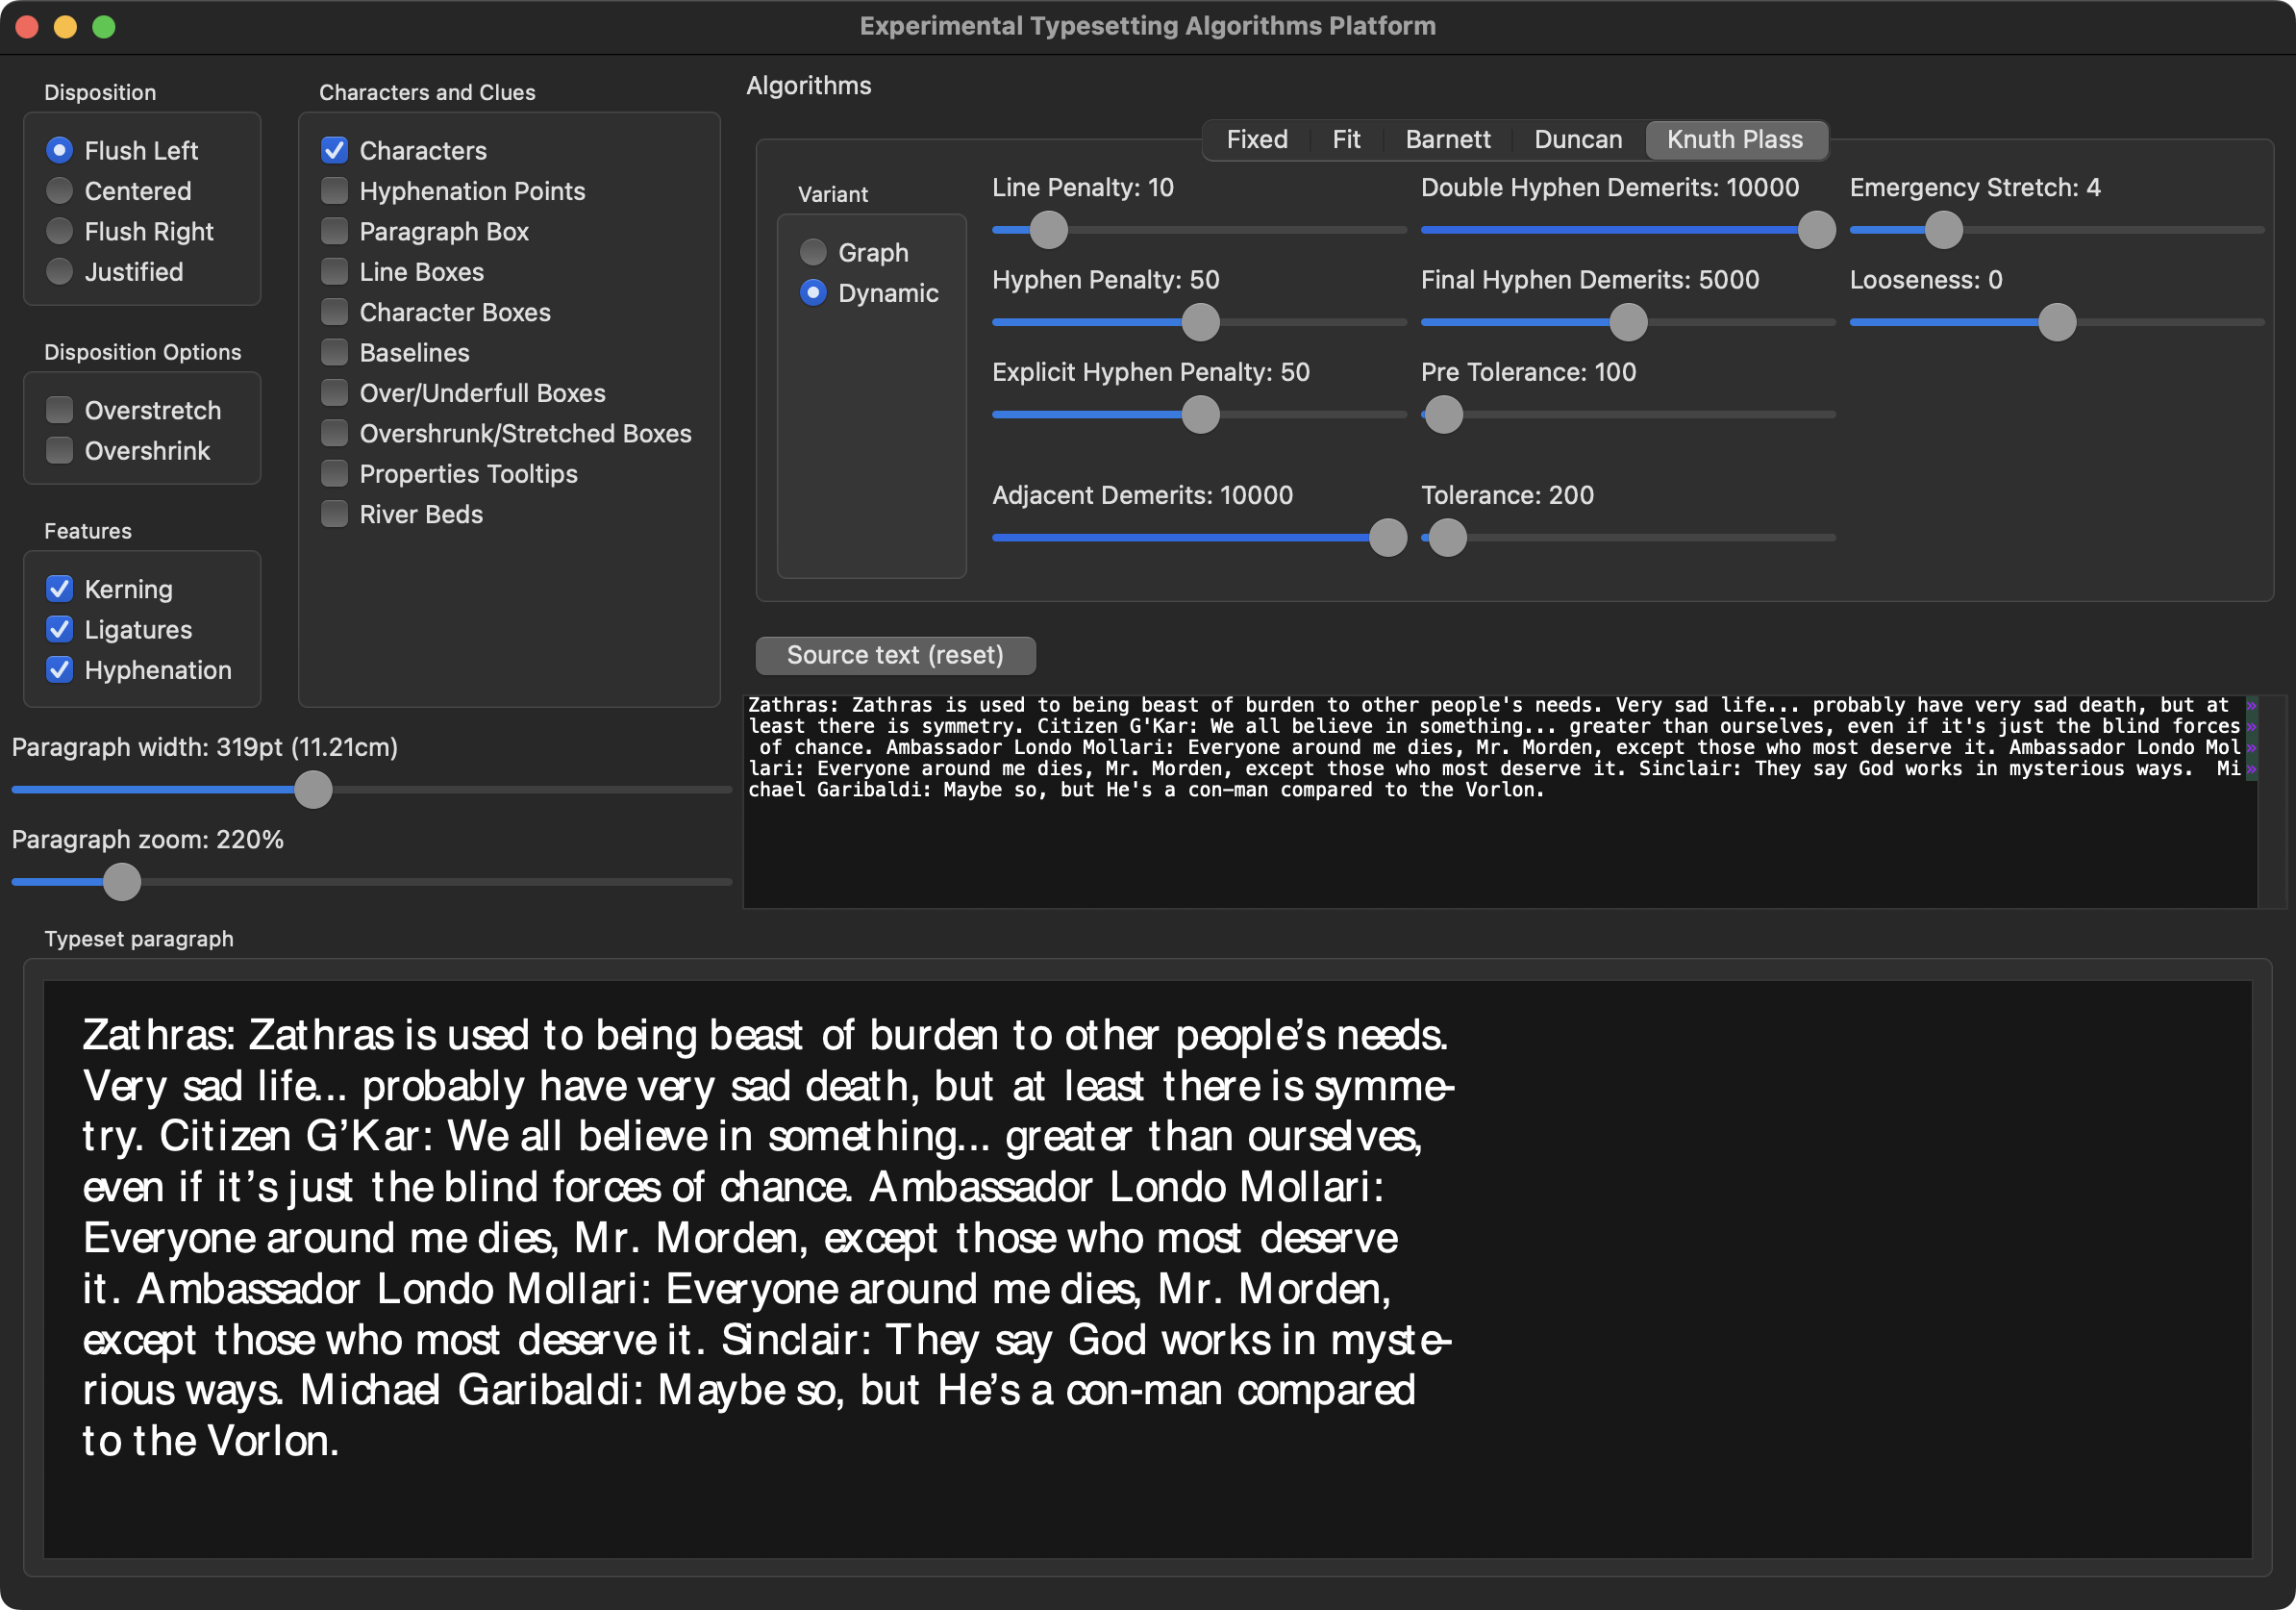The width and height of the screenshot is (2296, 1610).
Task: Select the Justified disposition option
Action: point(60,272)
